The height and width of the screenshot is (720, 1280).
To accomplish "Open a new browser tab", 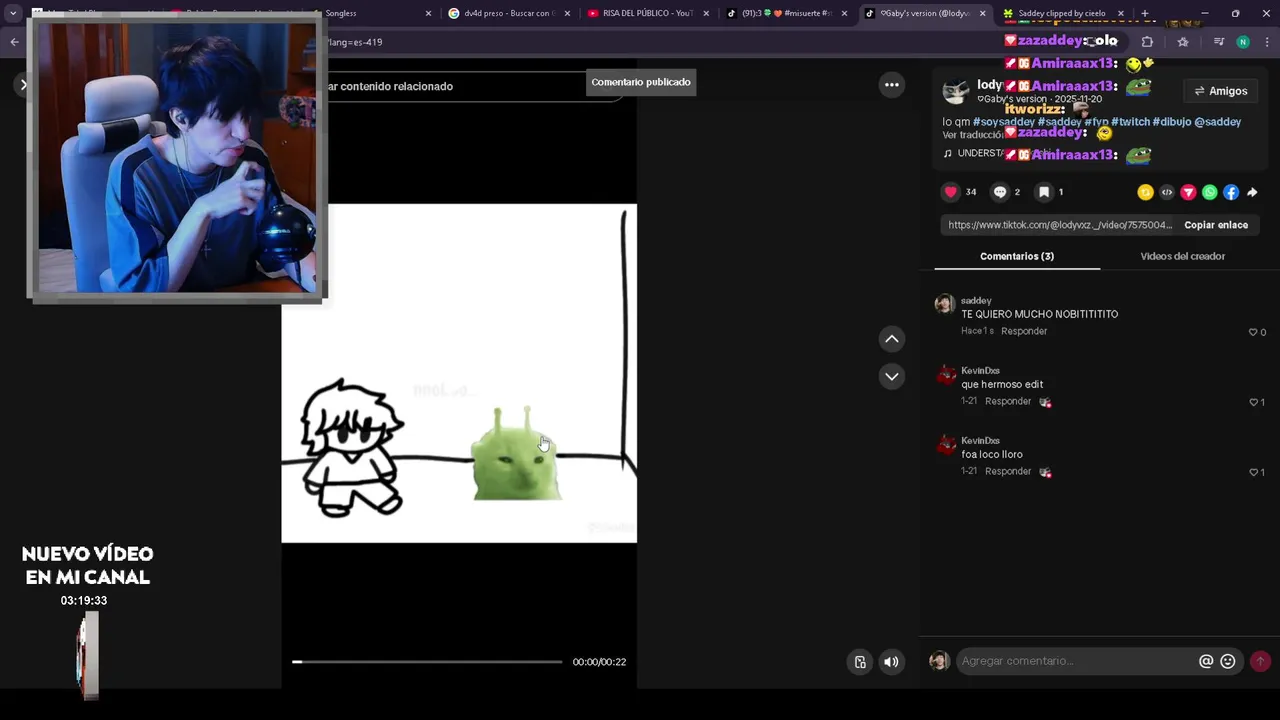I will [1145, 13].
